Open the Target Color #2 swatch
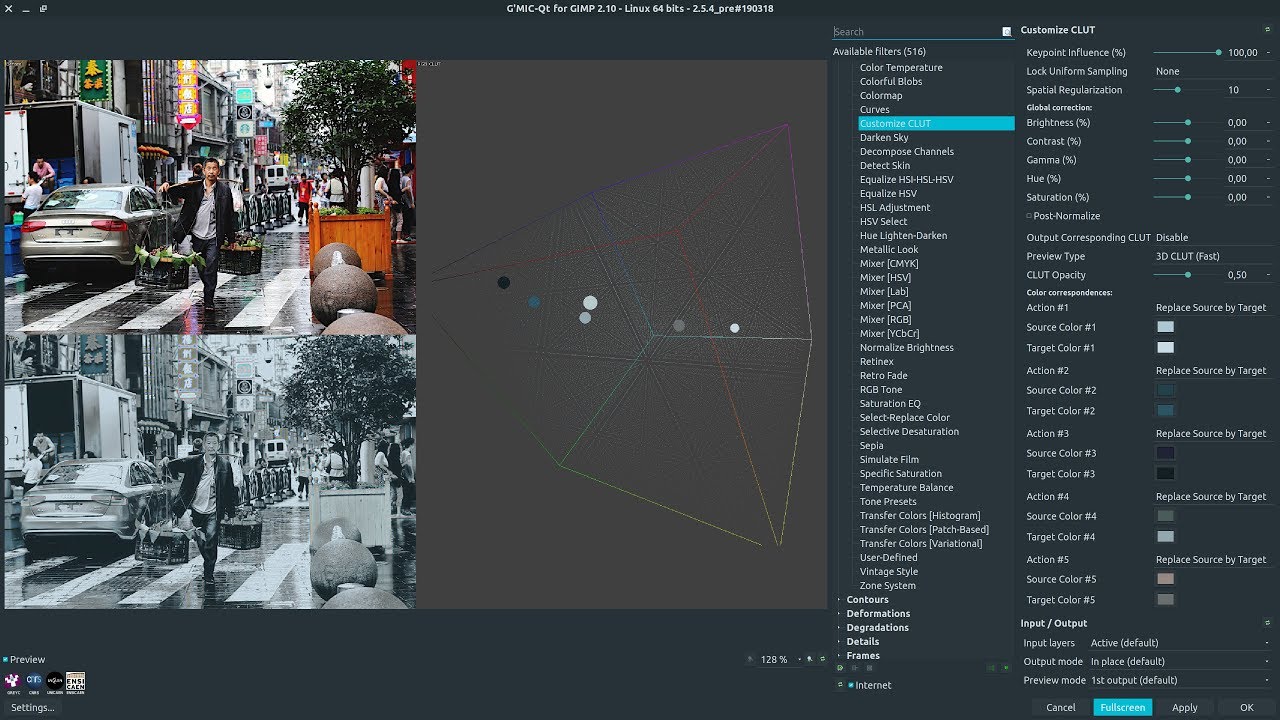The image size is (1280, 720). tap(1165, 411)
